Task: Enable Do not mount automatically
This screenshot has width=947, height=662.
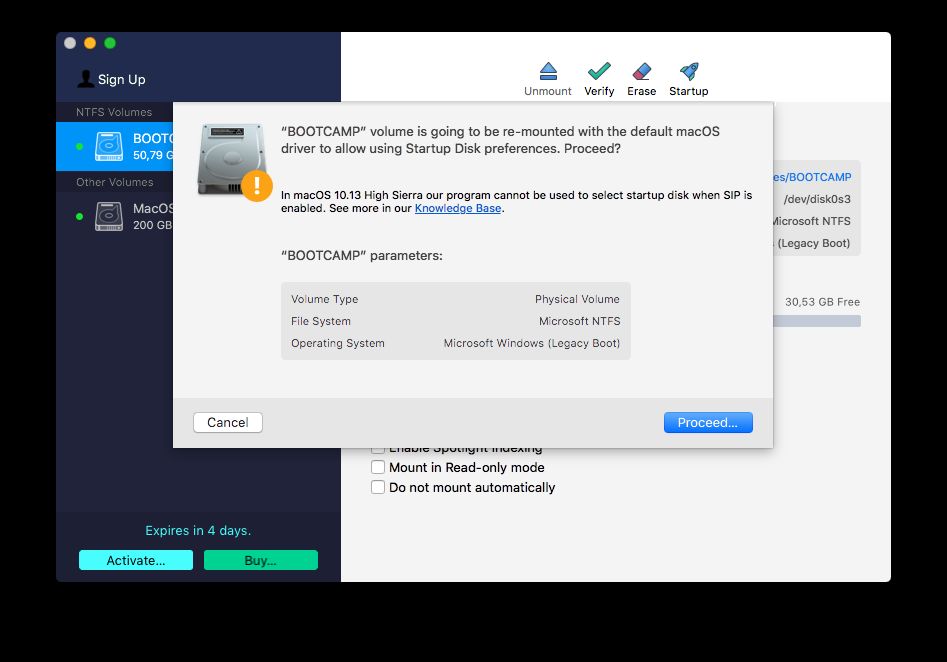Action: pyautogui.click(x=377, y=487)
